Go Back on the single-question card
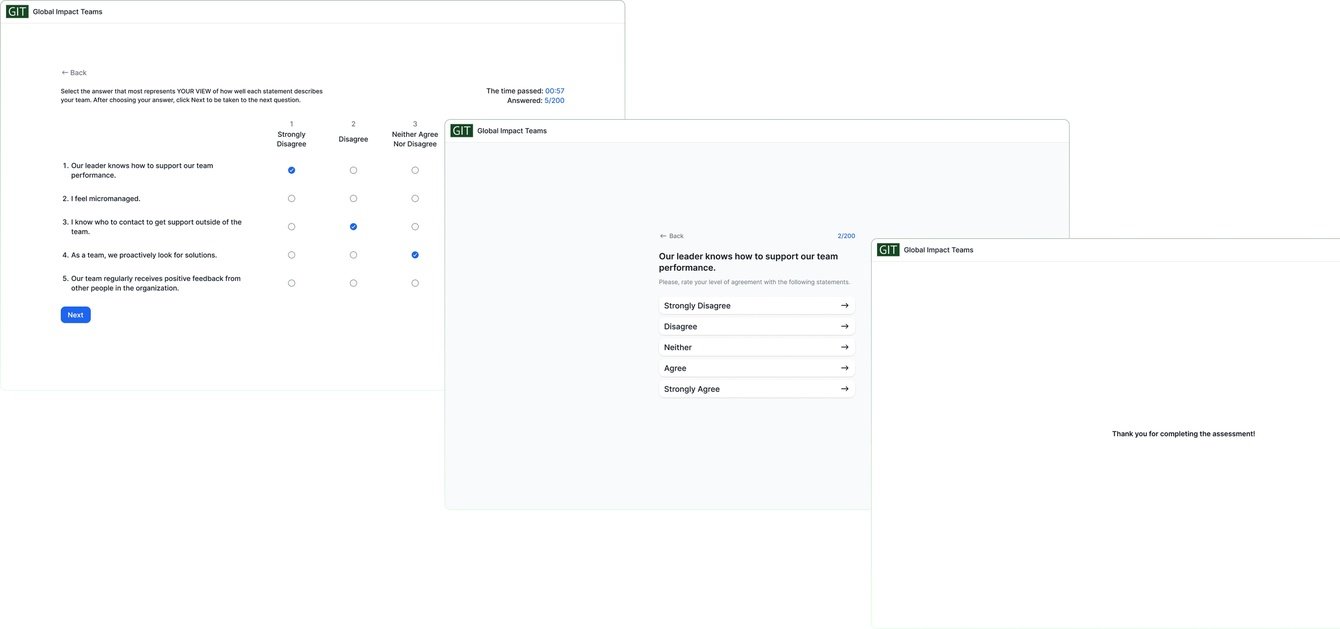The height and width of the screenshot is (629, 1340). [x=672, y=236]
